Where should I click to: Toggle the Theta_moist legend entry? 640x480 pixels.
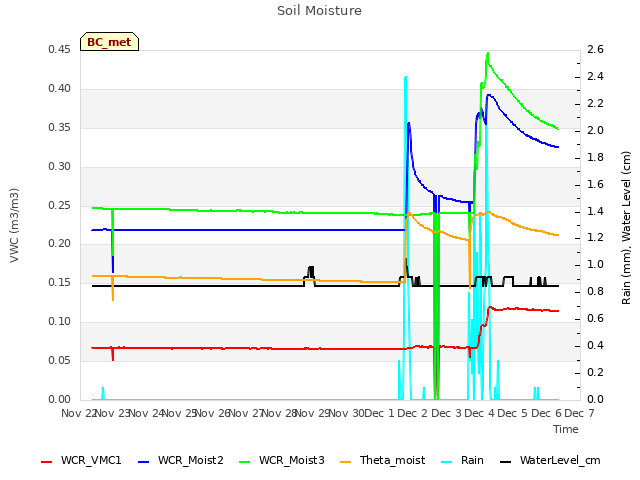[382, 460]
